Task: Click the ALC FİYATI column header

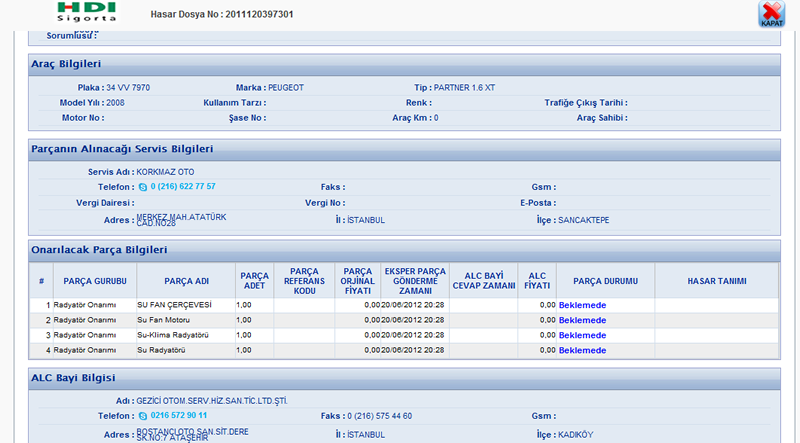Action: 537,281
